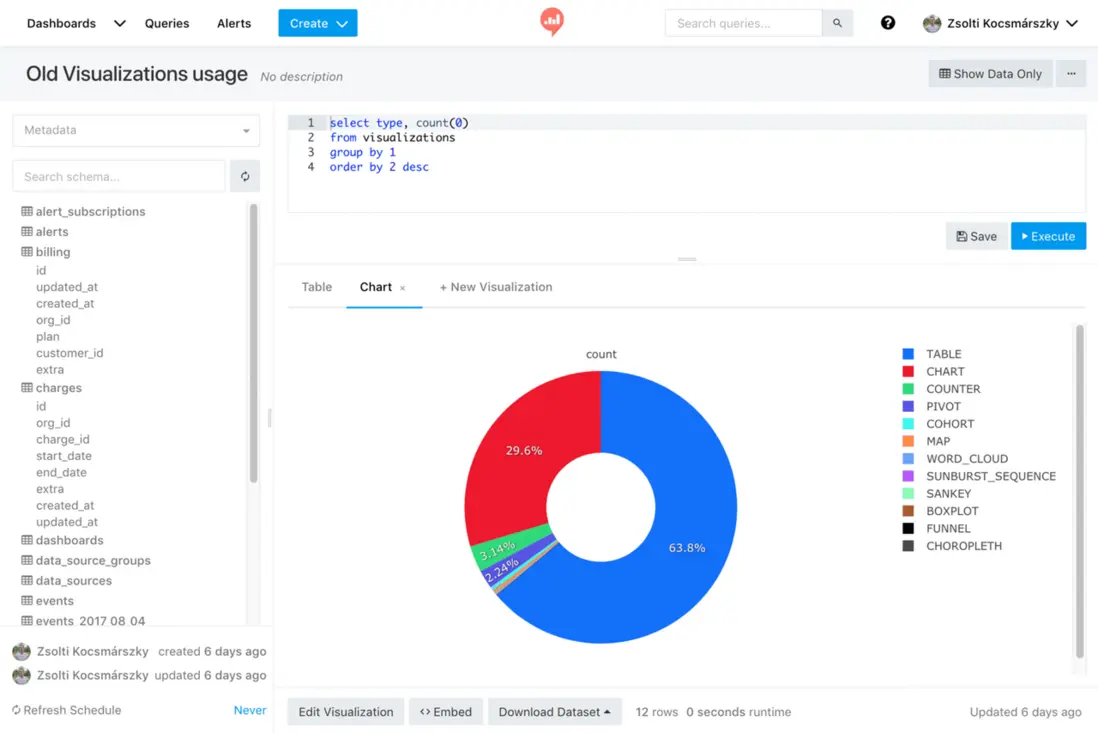
Task: Open the Queries menu item
Action: click(166, 23)
